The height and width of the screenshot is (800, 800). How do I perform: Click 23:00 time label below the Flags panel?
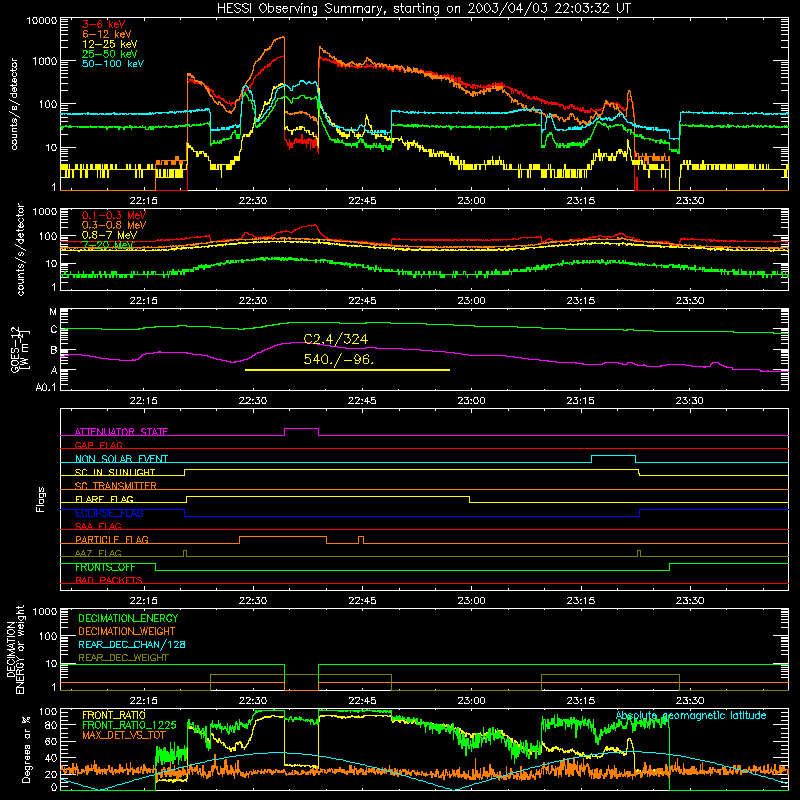coord(471,601)
